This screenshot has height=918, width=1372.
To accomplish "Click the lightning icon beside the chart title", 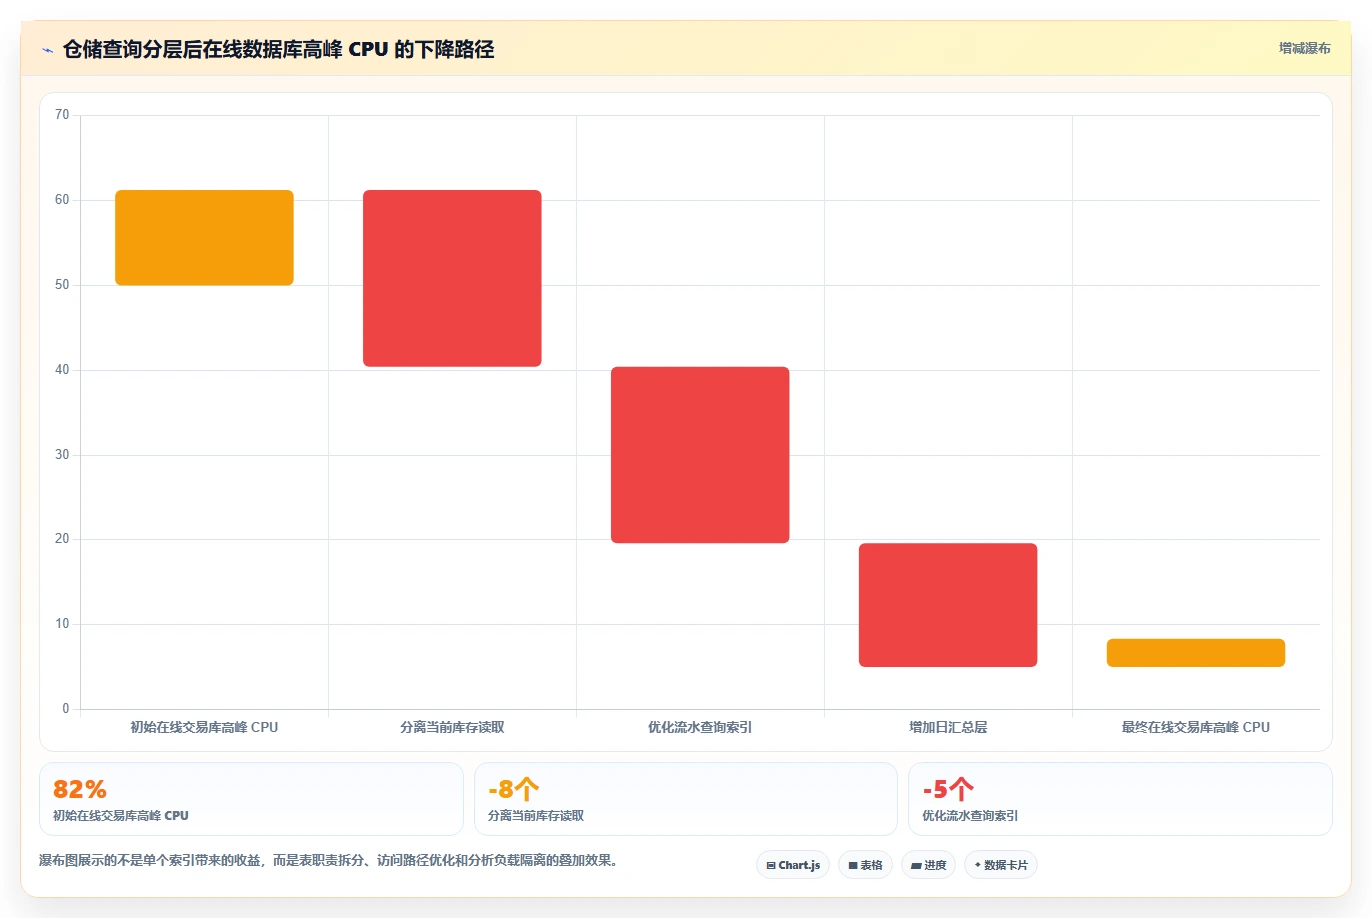I will pos(47,50).
